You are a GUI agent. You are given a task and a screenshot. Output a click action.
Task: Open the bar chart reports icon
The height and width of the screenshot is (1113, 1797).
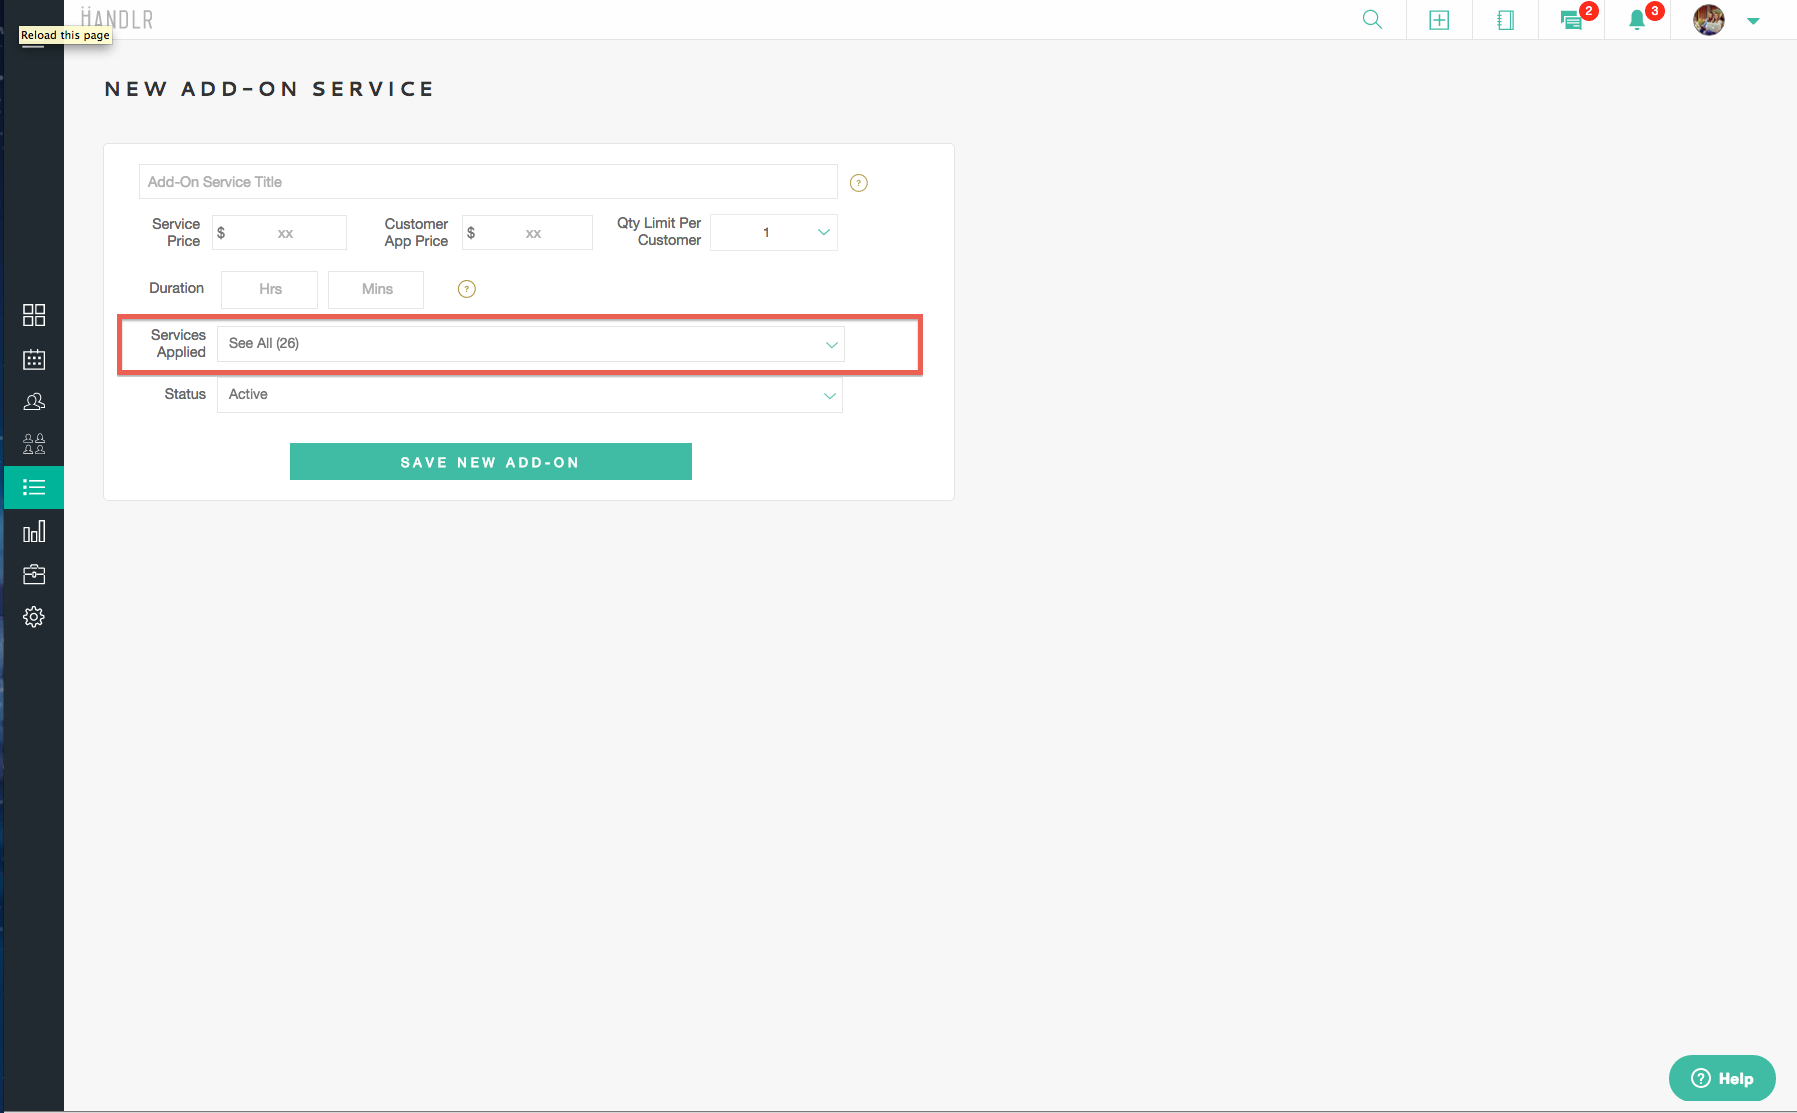[34, 531]
